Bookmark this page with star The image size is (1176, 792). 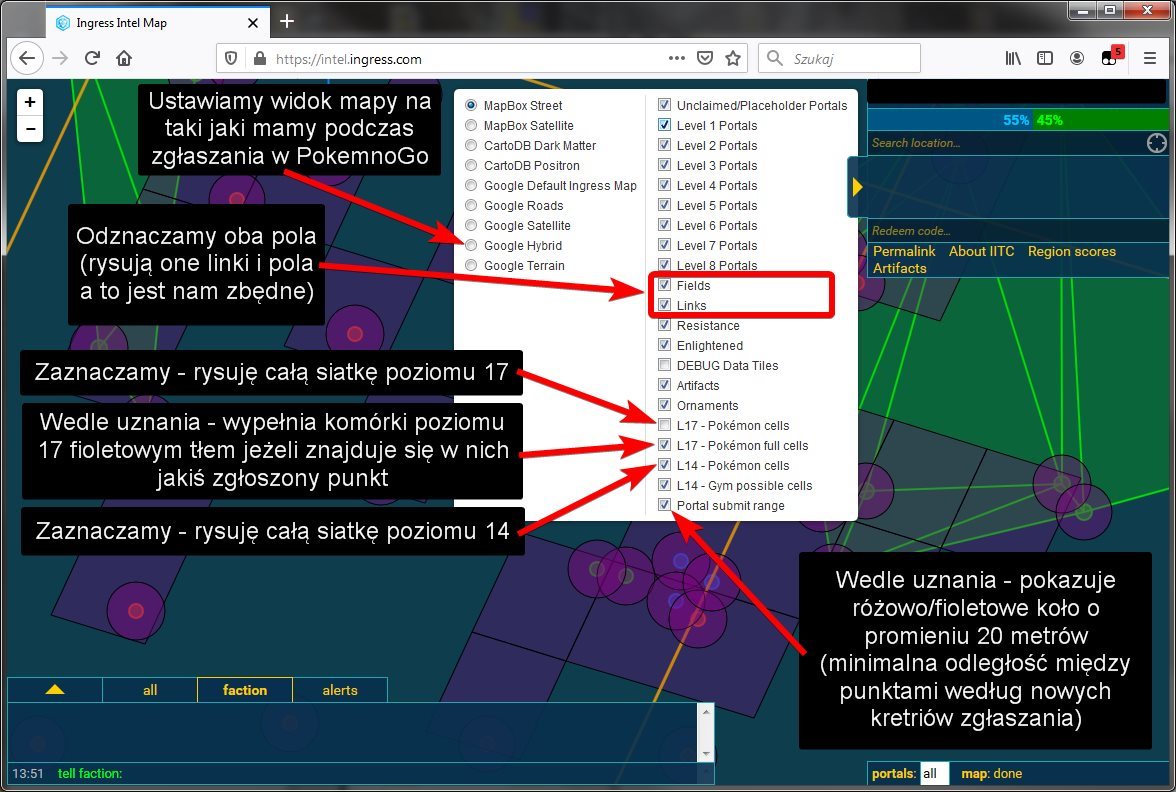pyautogui.click(x=733, y=58)
